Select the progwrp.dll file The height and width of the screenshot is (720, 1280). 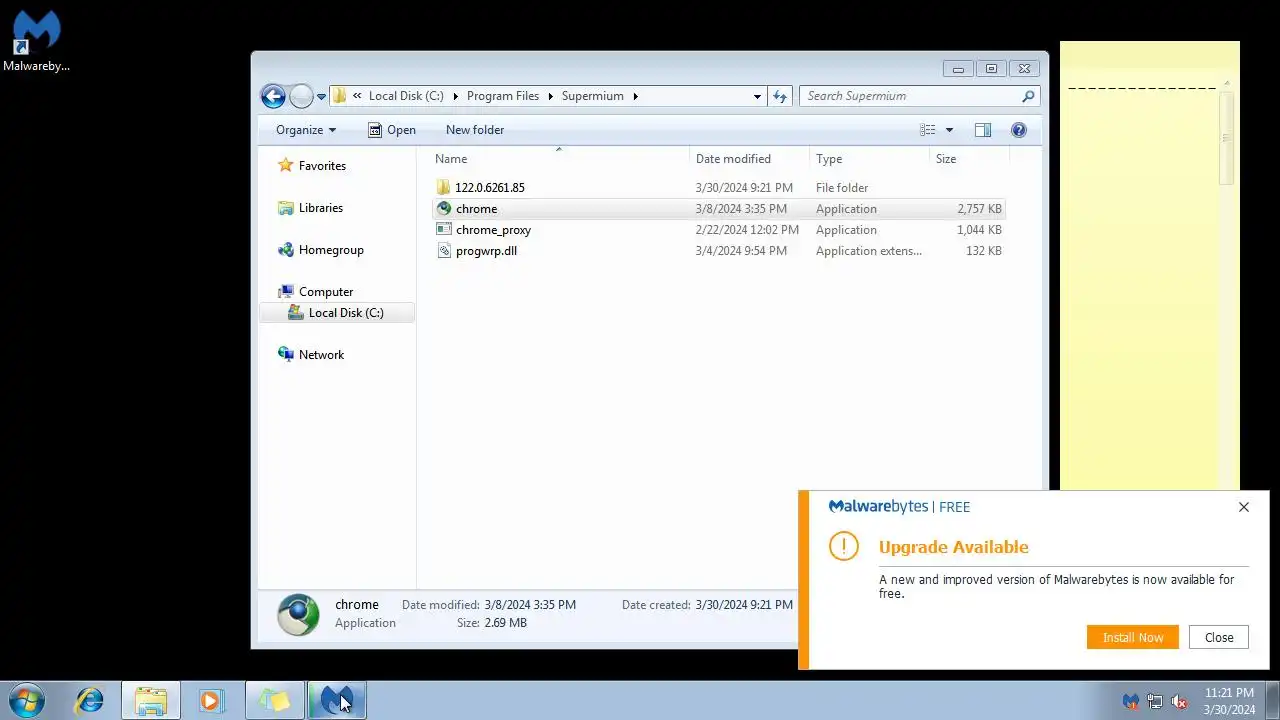point(718,251)
